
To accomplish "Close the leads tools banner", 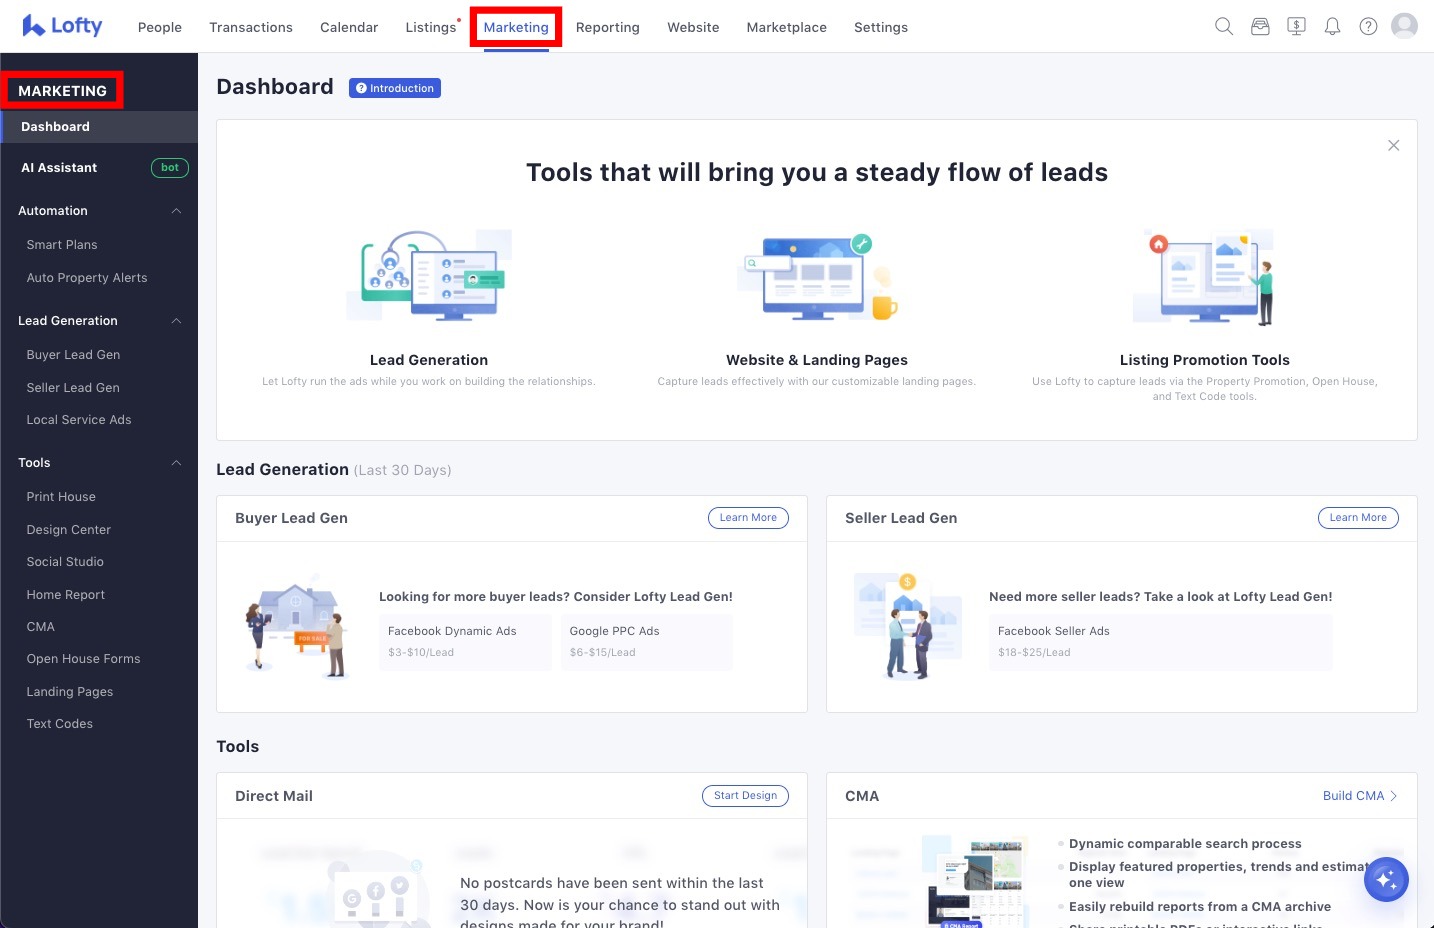I will 1393,145.
